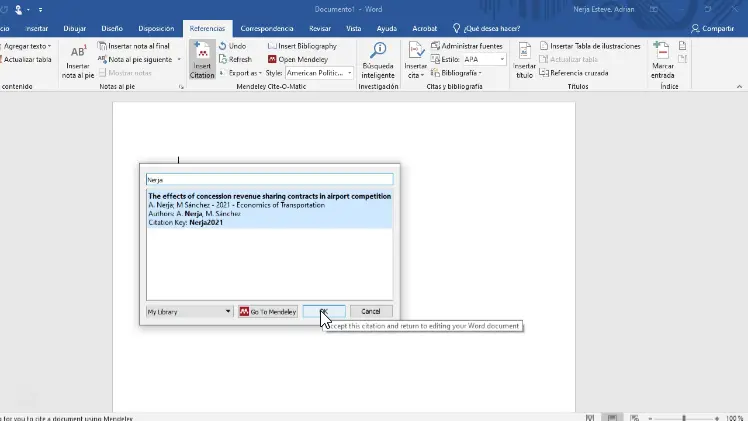Click OK to accept the citation
Image resolution: width=748 pixels, height=421 pixels.
[x=324, y=311]
